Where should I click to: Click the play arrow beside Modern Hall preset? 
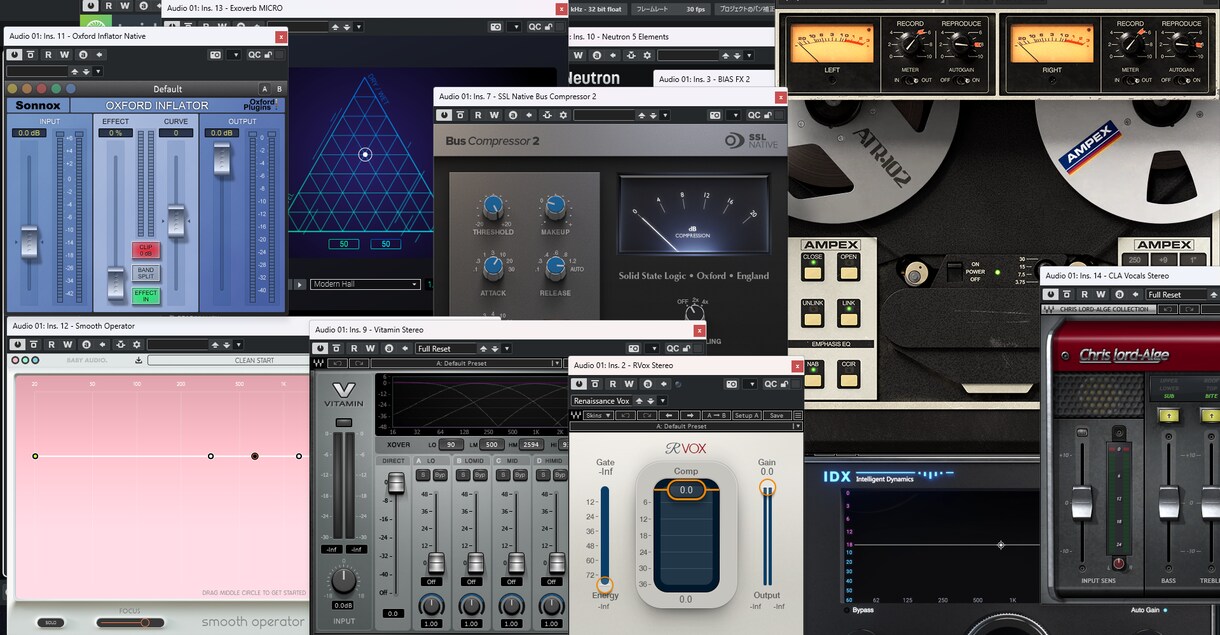pyautogui.click(x=299, y=284)
